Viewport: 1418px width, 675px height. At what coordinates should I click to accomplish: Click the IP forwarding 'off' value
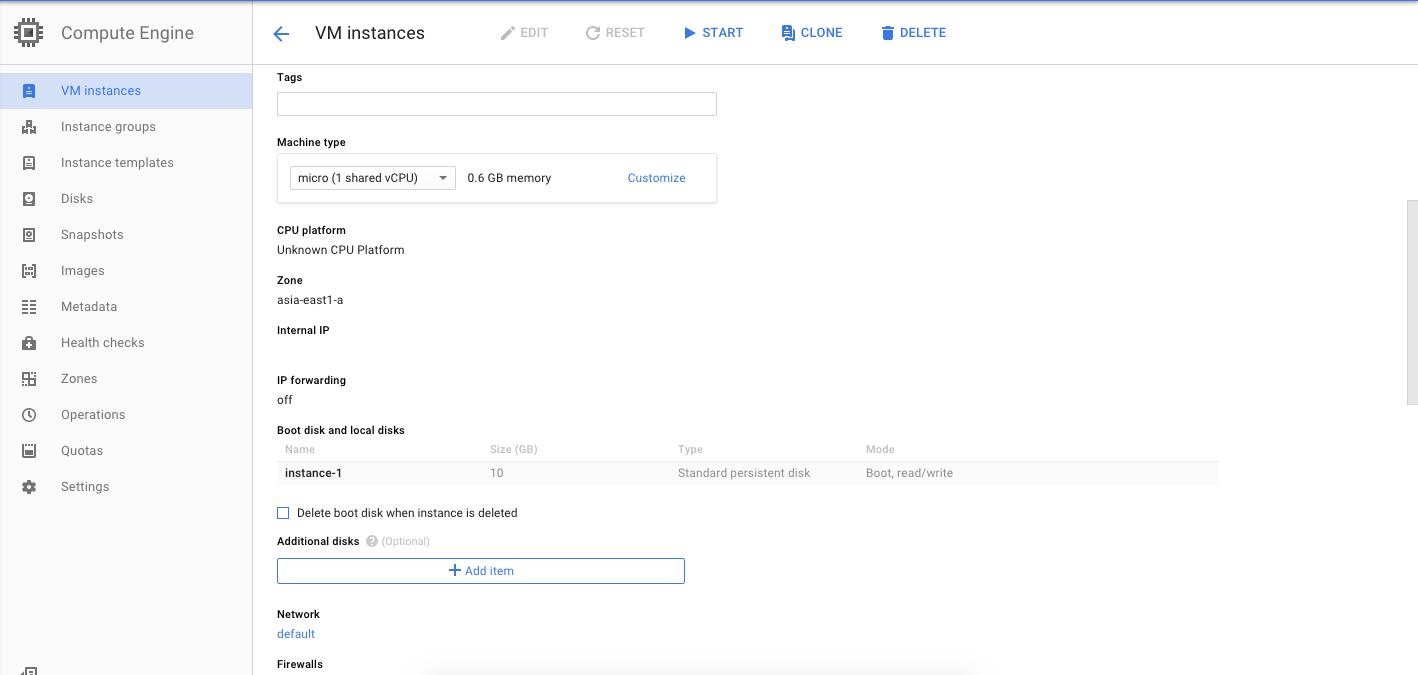pos(285,400)
